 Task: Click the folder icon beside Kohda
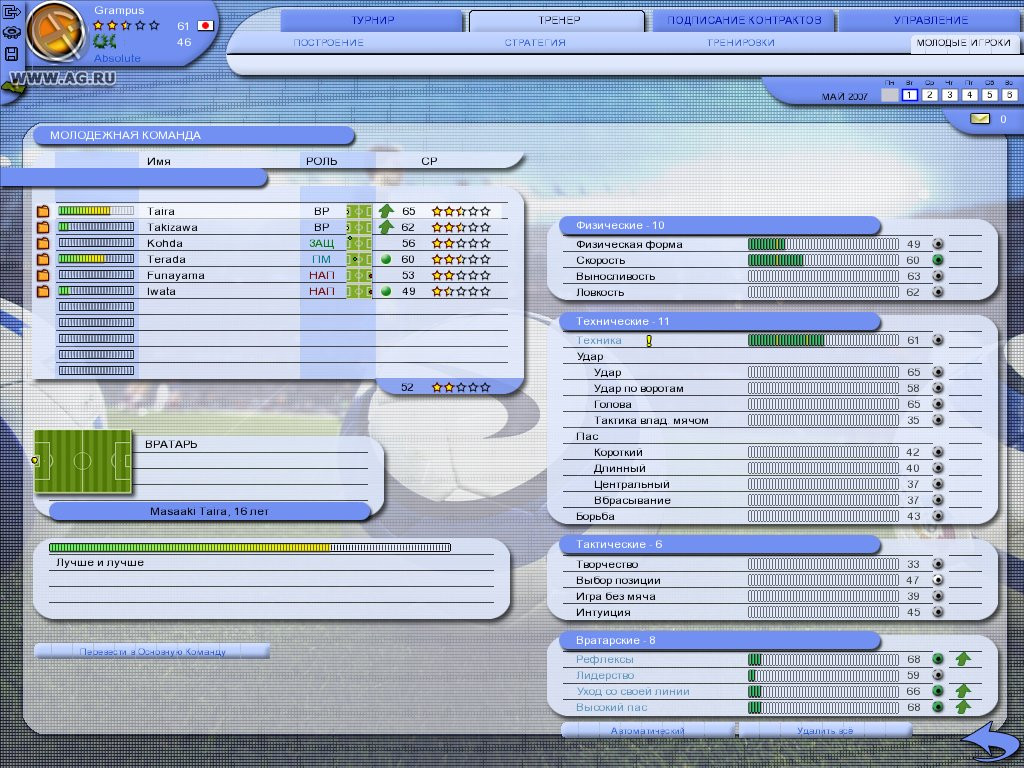tap(43, 243)
